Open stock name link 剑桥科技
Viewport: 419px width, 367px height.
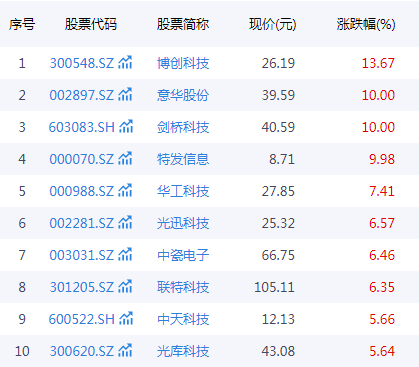point(183,127)
